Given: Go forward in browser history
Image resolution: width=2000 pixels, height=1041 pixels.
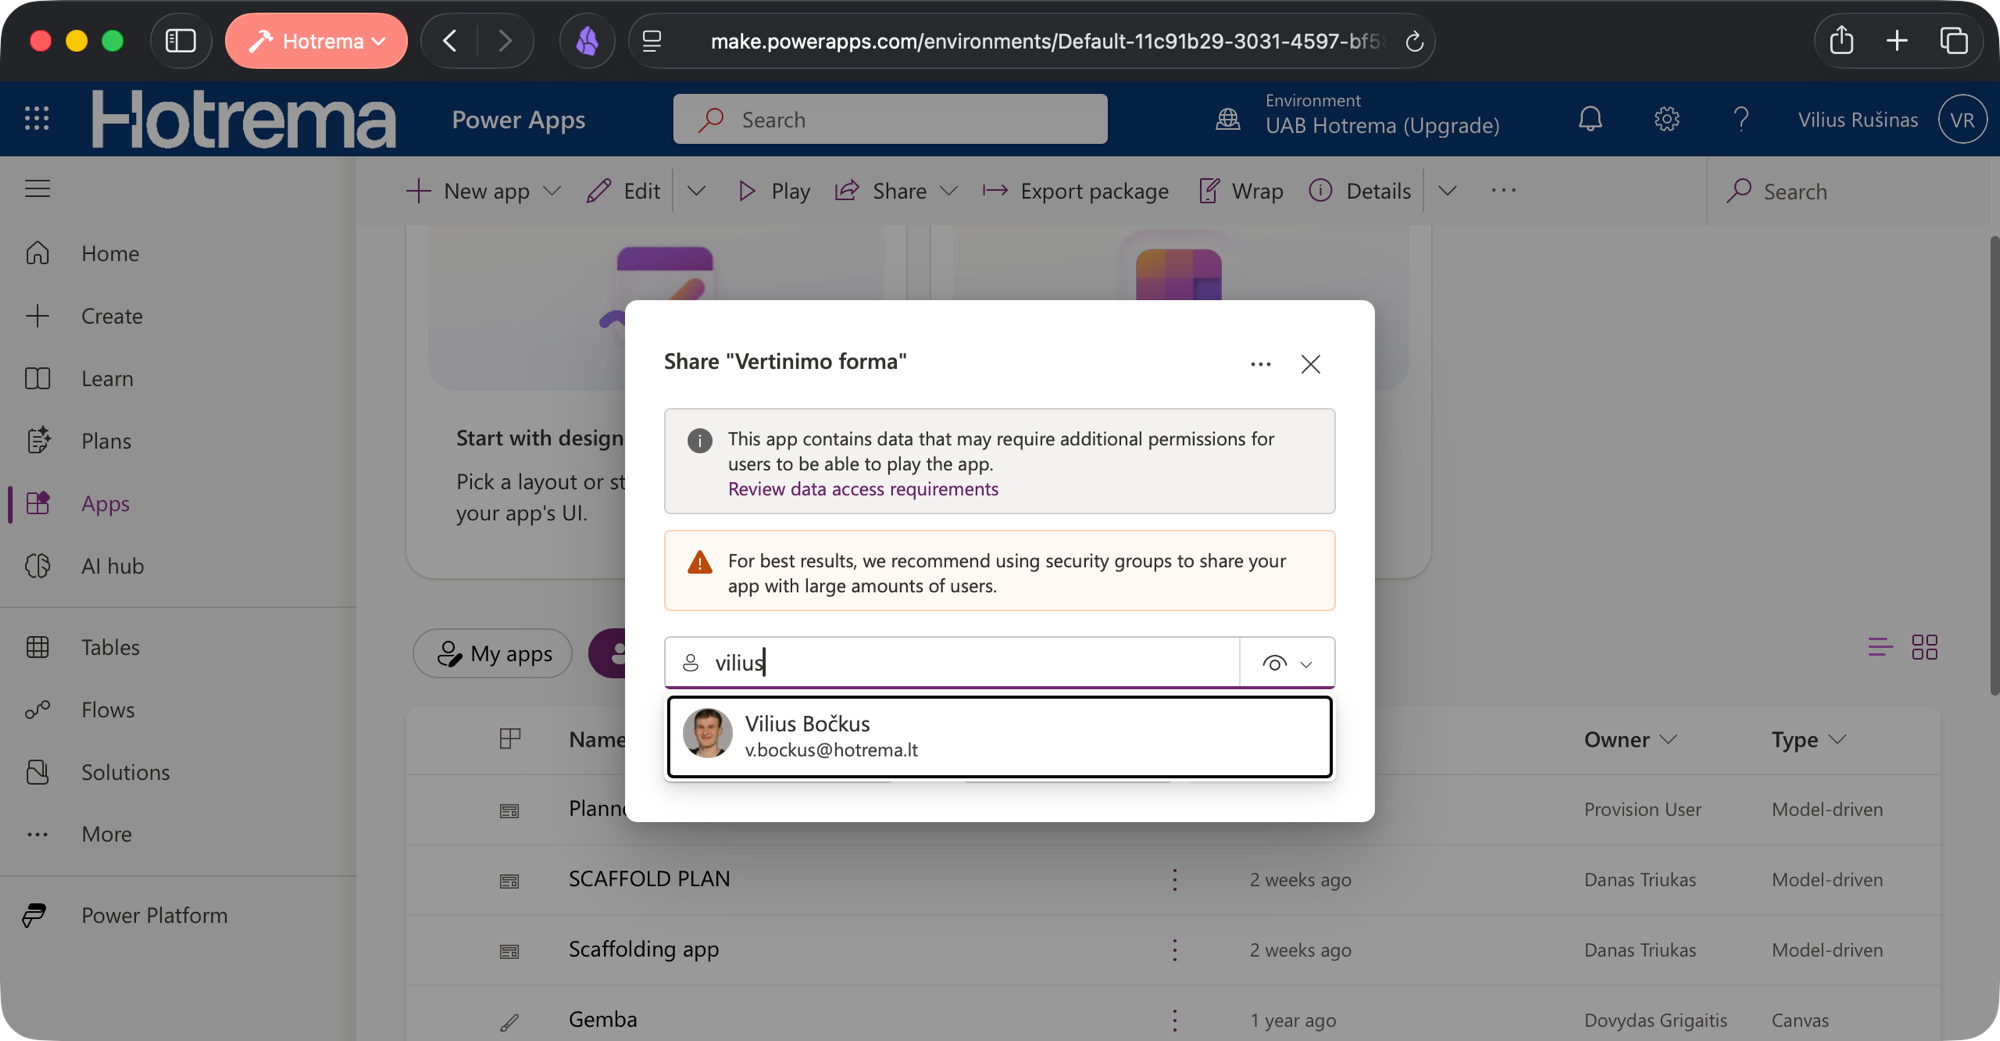Looking at the screenshot, I should click(505, 41).
